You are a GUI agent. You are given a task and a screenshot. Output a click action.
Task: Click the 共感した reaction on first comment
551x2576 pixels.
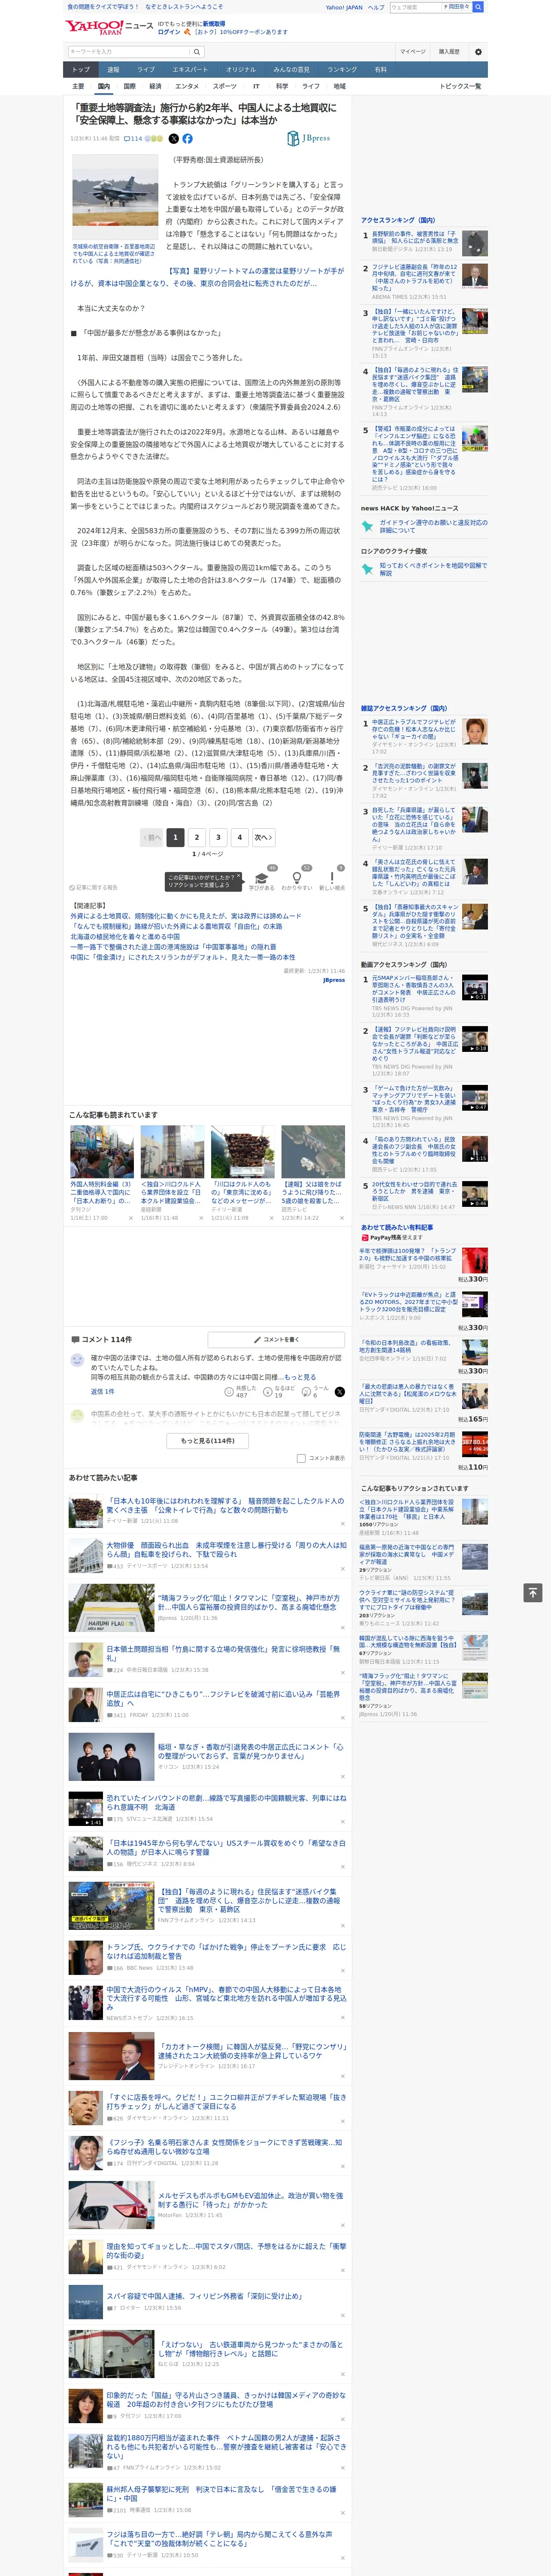241,1392
